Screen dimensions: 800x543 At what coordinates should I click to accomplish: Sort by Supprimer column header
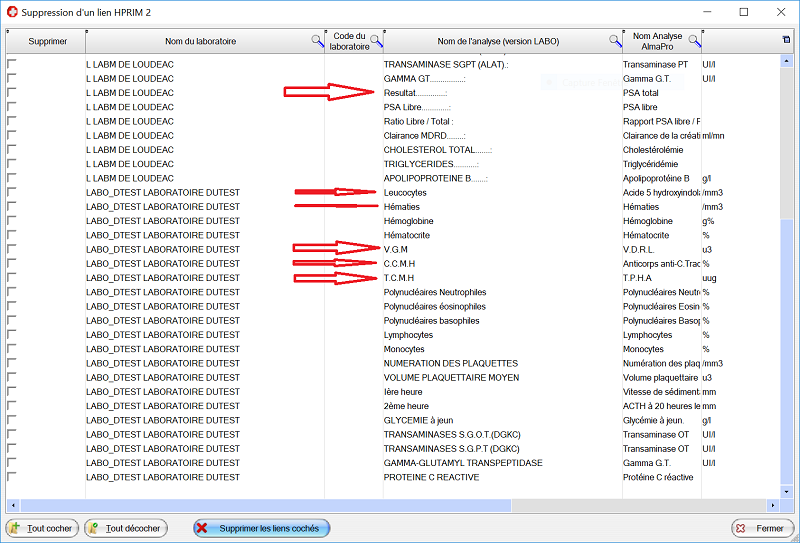pyautogui.click(x=47, y=41)
